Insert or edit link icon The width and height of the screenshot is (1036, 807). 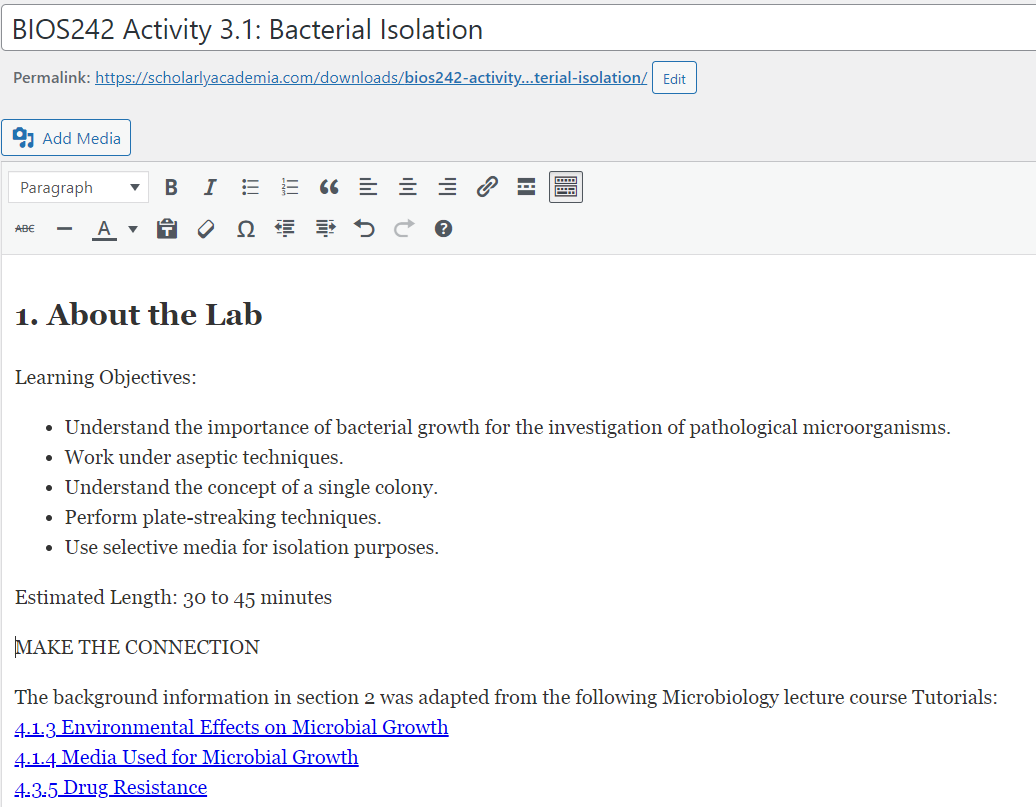coord(487,188)
